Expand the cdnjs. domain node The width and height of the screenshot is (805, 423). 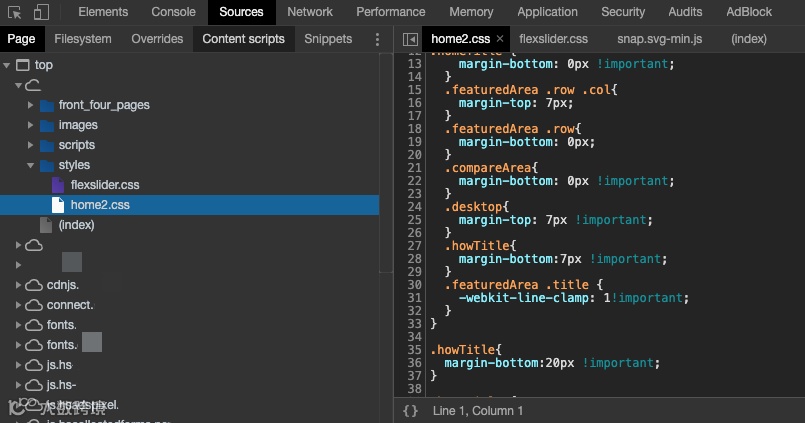click(x=19, y=285)
